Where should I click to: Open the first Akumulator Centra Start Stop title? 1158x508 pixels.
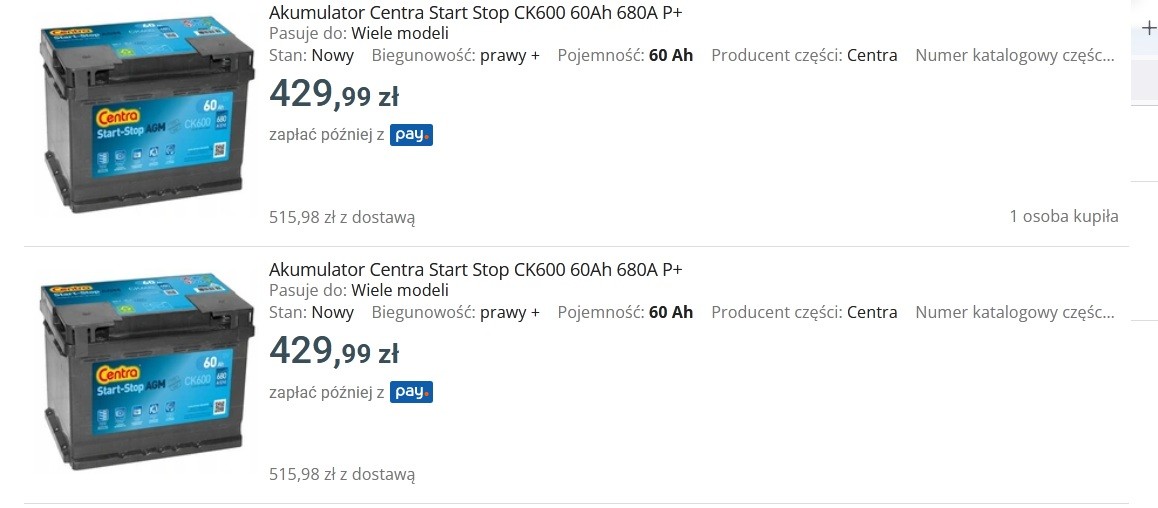[x=475, y=13]
